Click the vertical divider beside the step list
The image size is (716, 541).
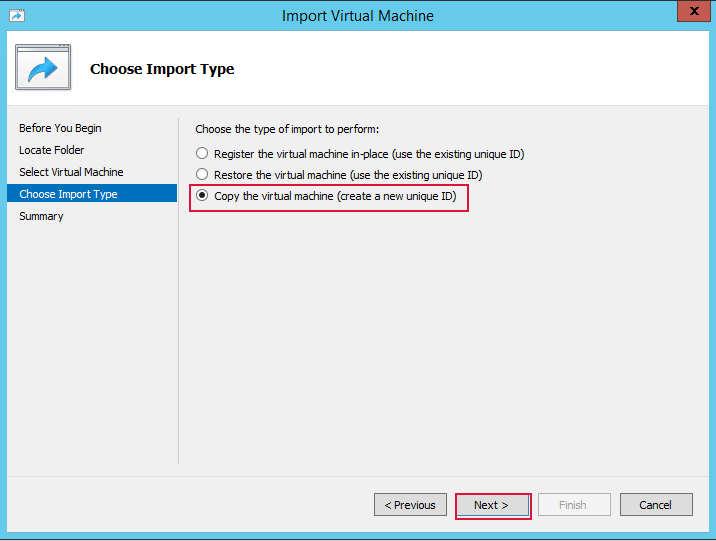tap(178, 290)
